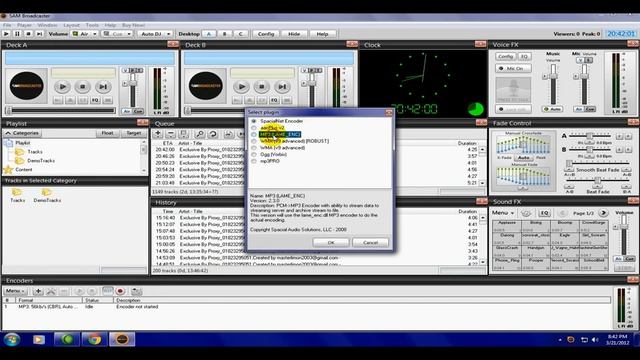Open the Encoders Menu dropdown

pyautogui.click(x=15, y=291)
